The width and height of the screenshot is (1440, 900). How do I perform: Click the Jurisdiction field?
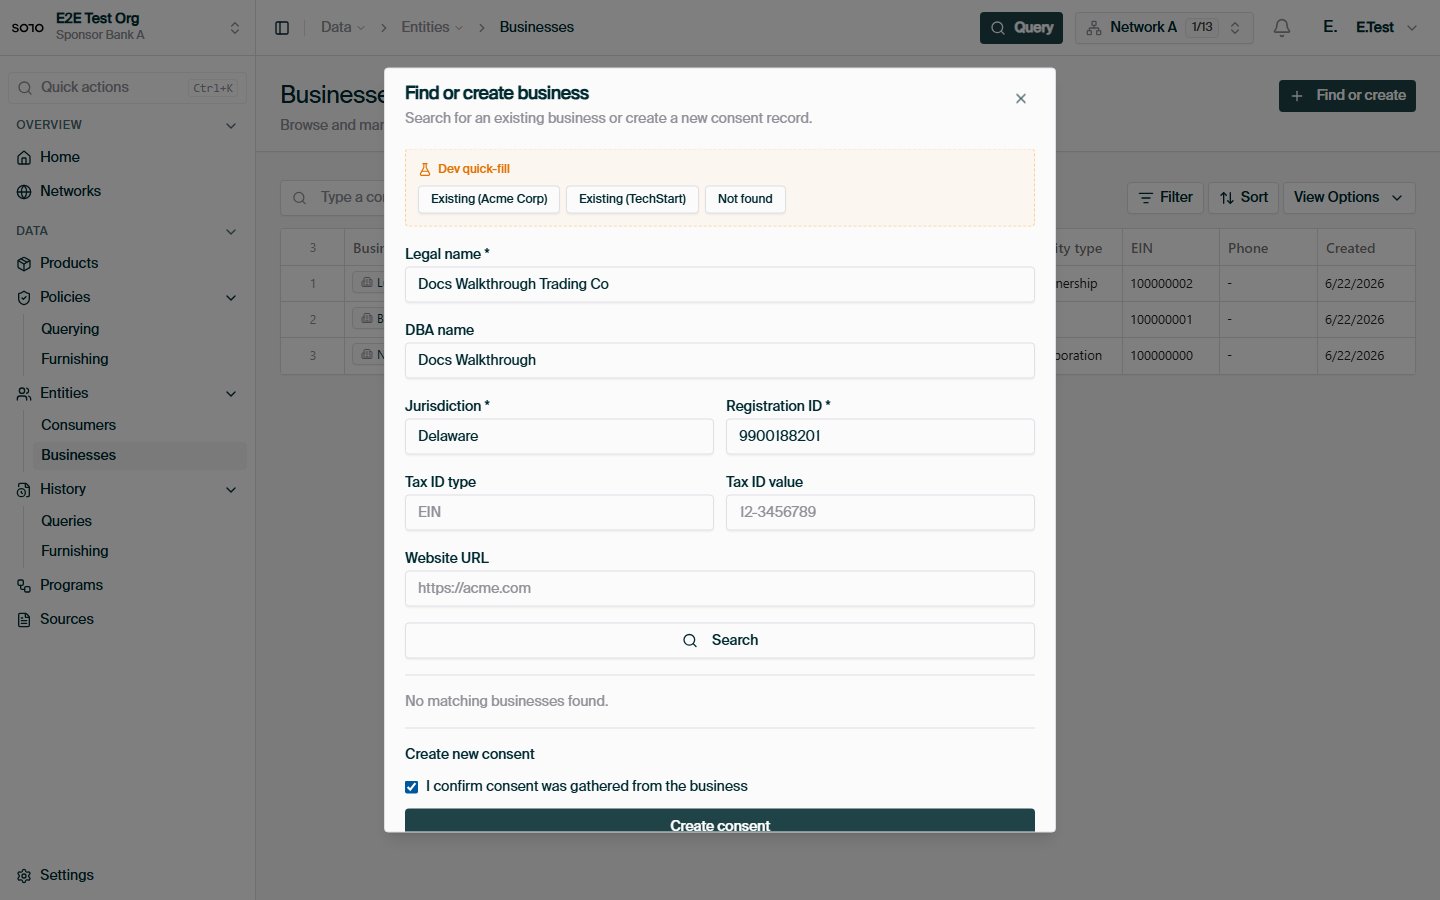(559, 437)
